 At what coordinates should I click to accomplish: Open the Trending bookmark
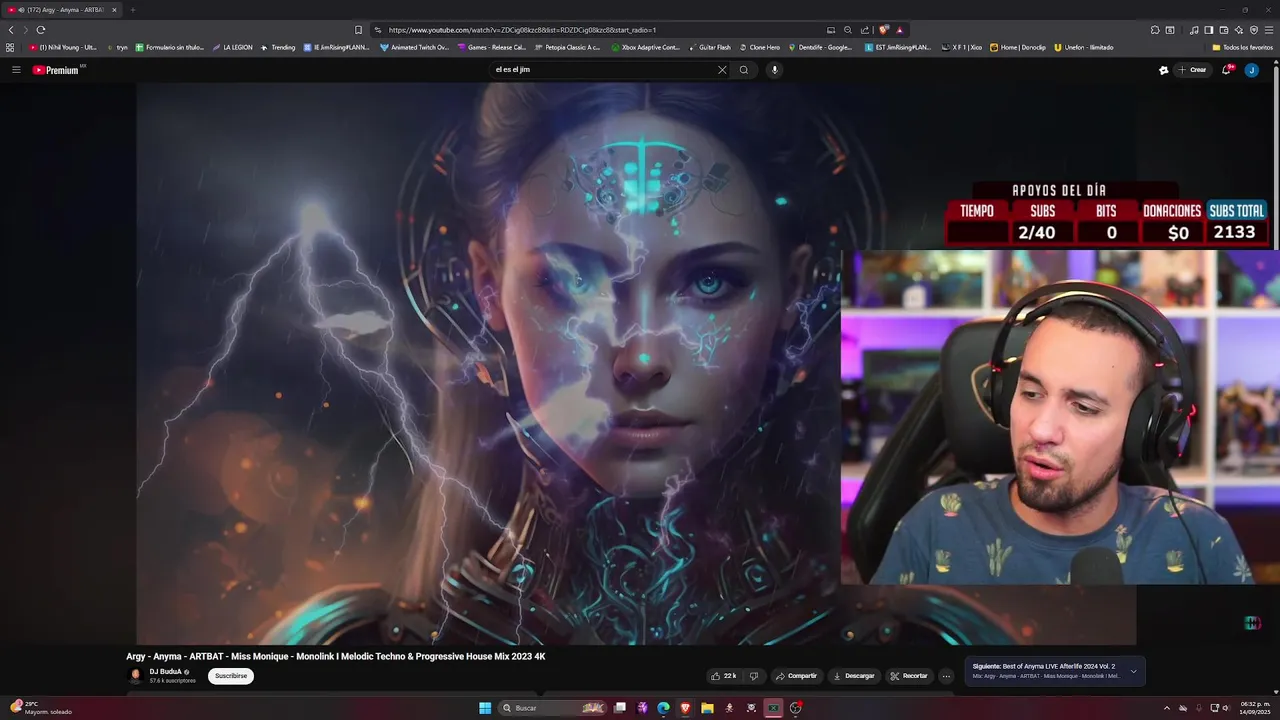[x=278, y=47]
